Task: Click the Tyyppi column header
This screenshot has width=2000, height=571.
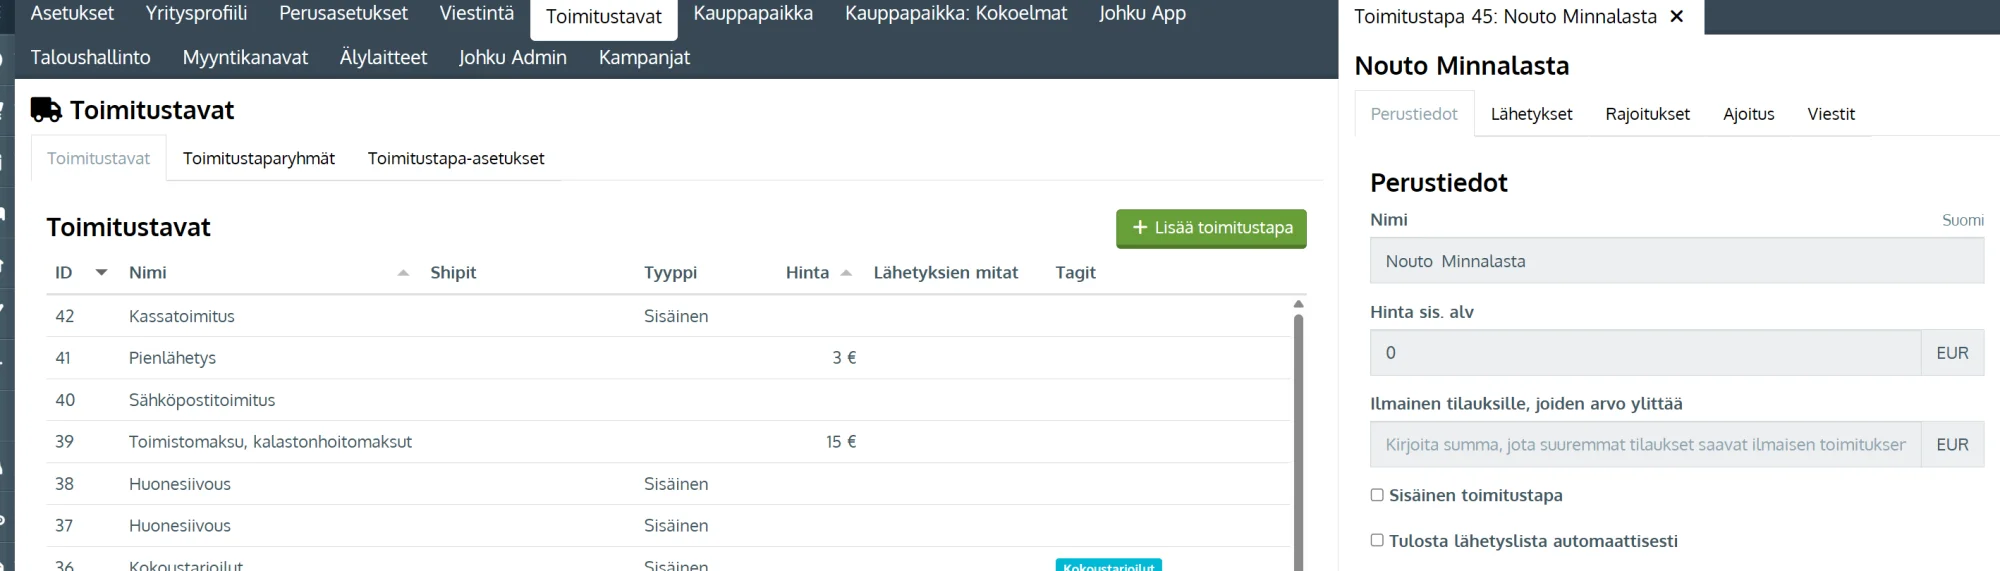Action: point(670,273)
